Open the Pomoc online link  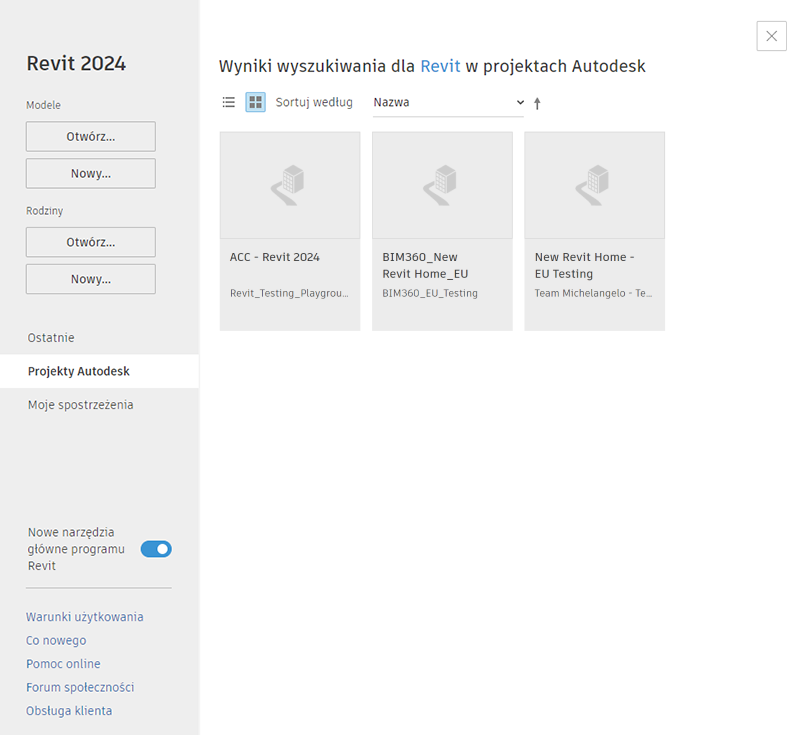click(63, 664)
